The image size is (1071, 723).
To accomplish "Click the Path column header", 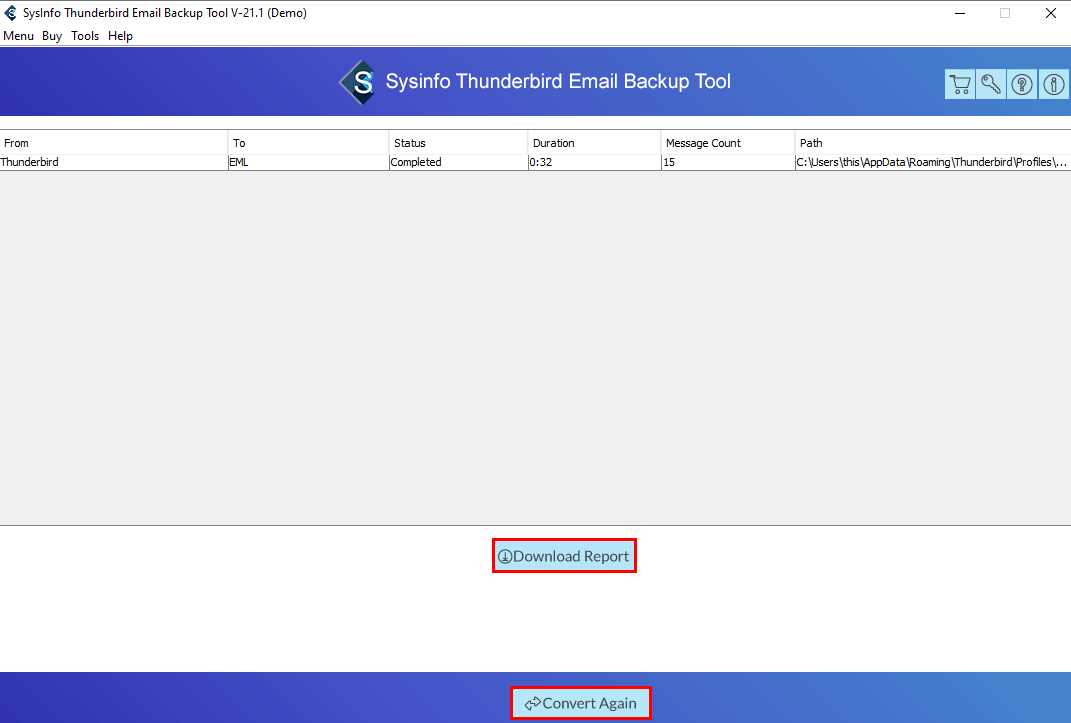I will (933, 143).
